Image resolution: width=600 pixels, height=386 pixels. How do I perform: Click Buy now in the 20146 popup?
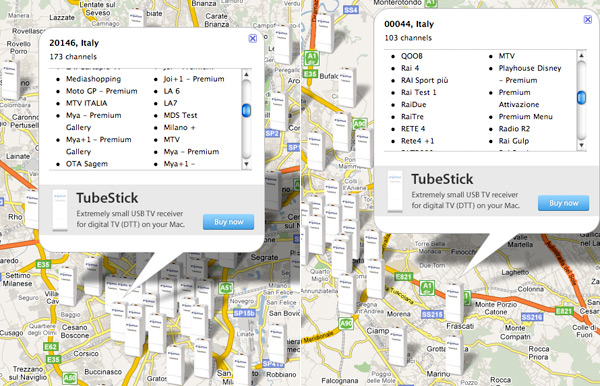[x=228, y=222]
